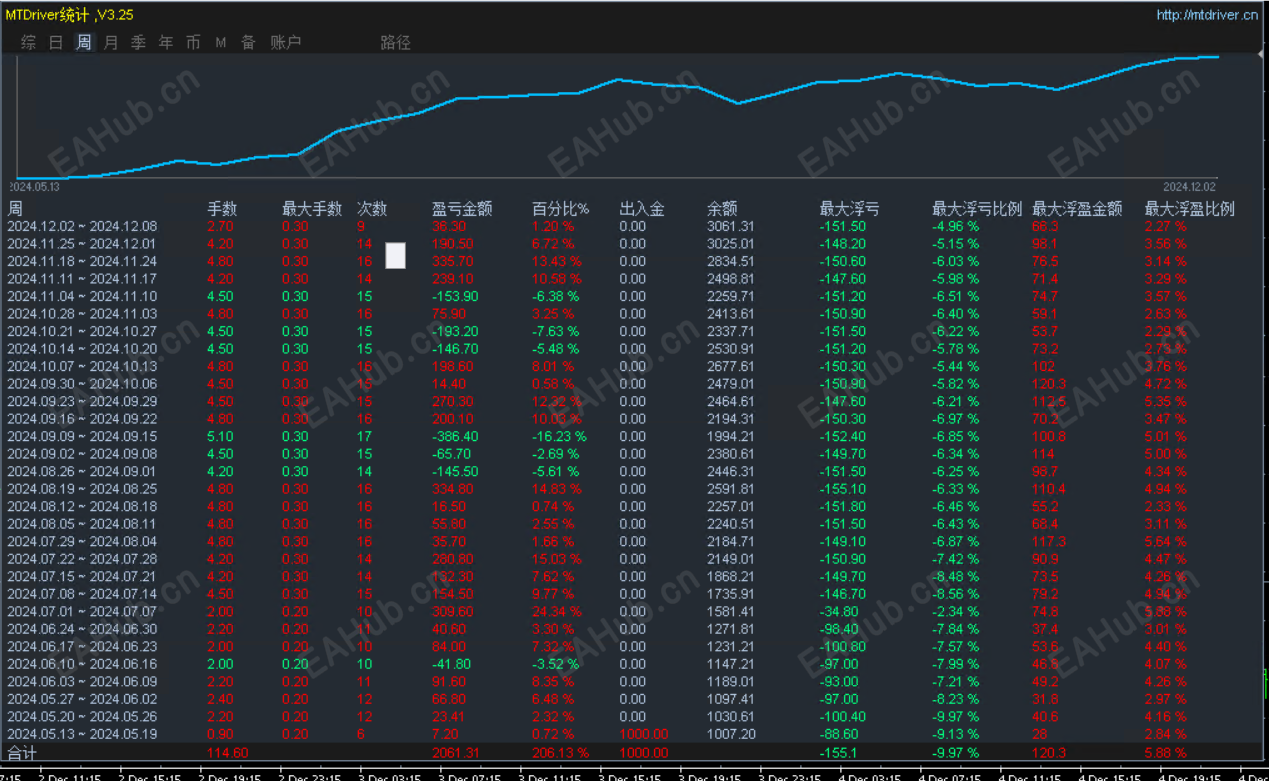The height and width of the screenshot is (781, 1269).
Task: Switch to the 综 summary tab
Action: pyautogui.click(x=29, y=42)
